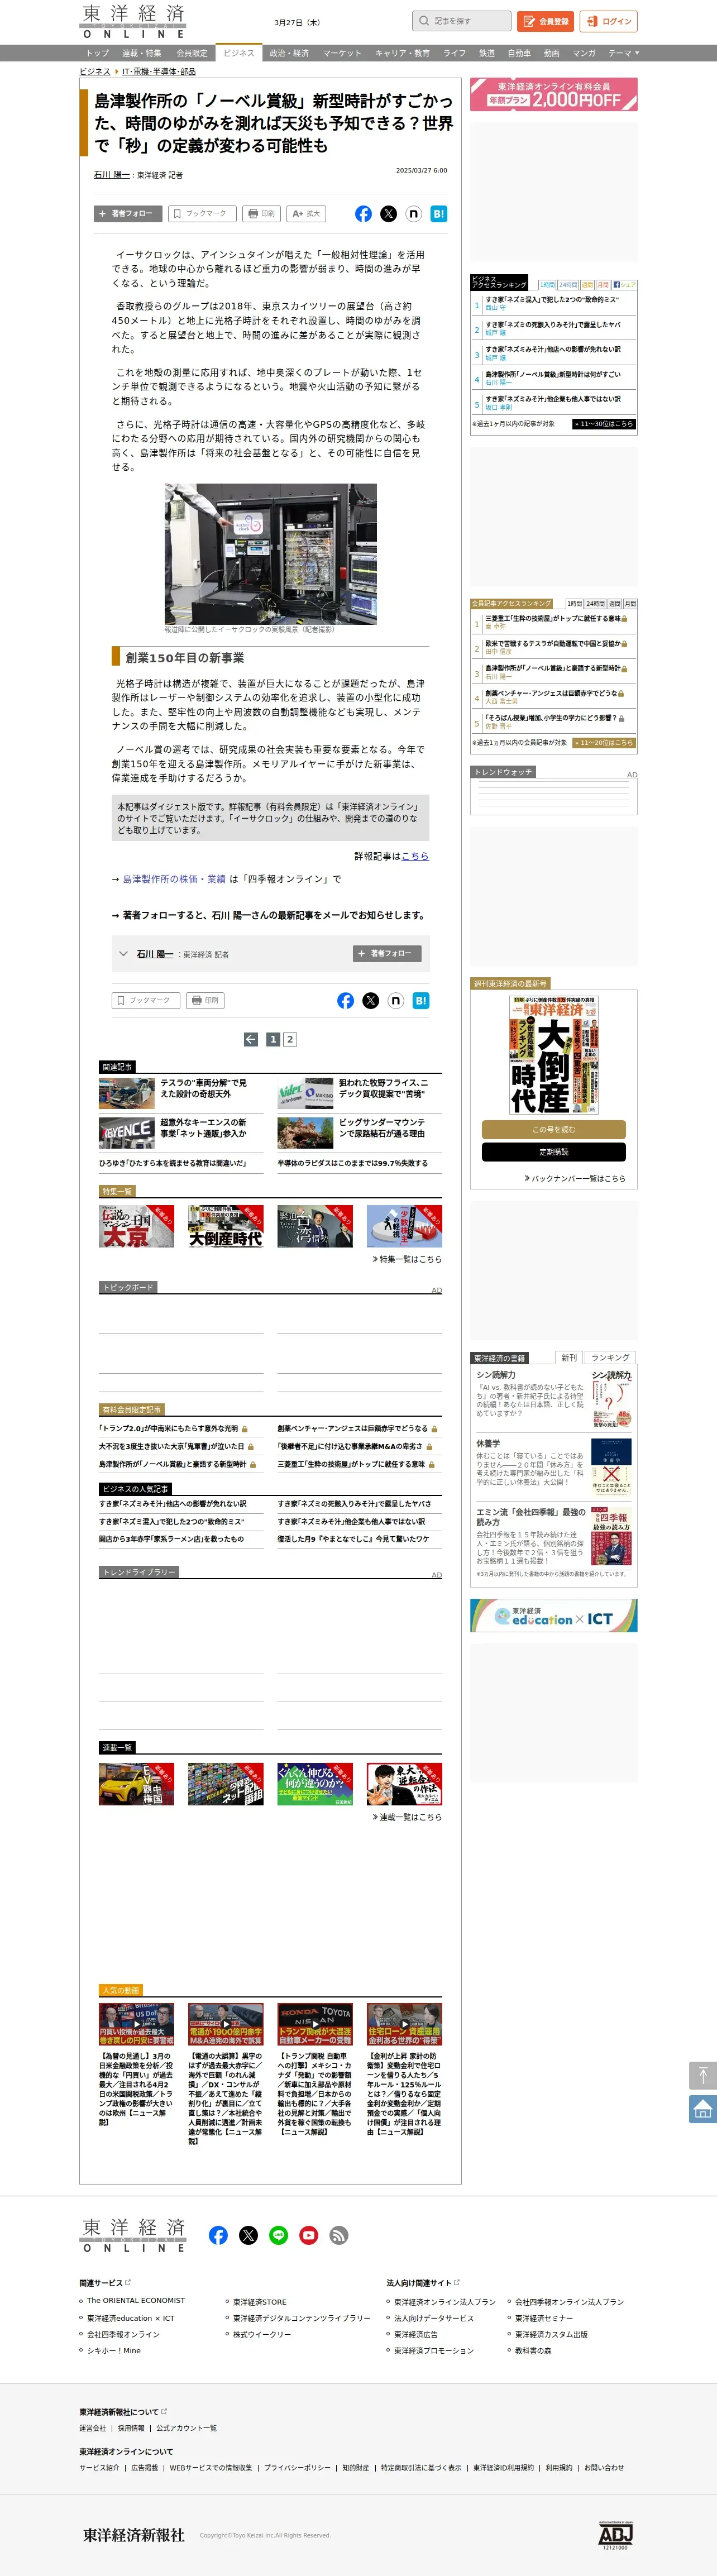Open The ORIENTAL ECONOMIST footer link
The height and width of the screenshot is (2576, 717).
136,2300
